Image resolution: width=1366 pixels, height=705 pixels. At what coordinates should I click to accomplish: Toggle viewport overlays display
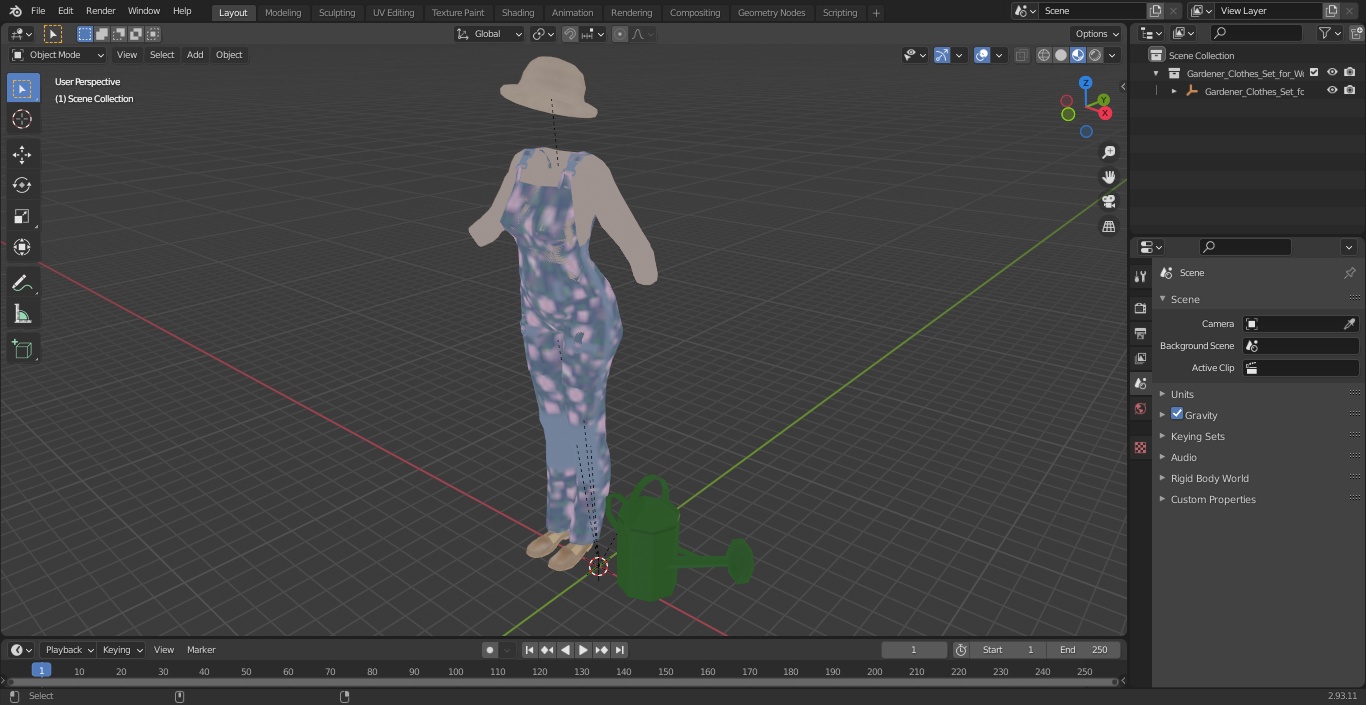pos(982,55)
